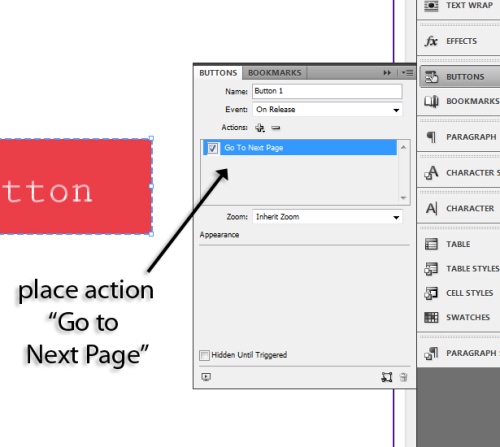
Task: Delete with the trash icon
Action: 403,377
